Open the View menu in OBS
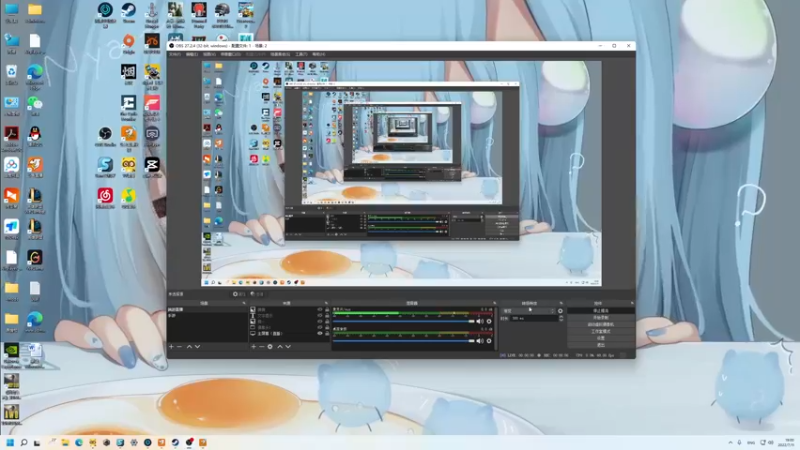Image resolution: width=800 pixels, height=450 pixels. (x=209, y=54)
